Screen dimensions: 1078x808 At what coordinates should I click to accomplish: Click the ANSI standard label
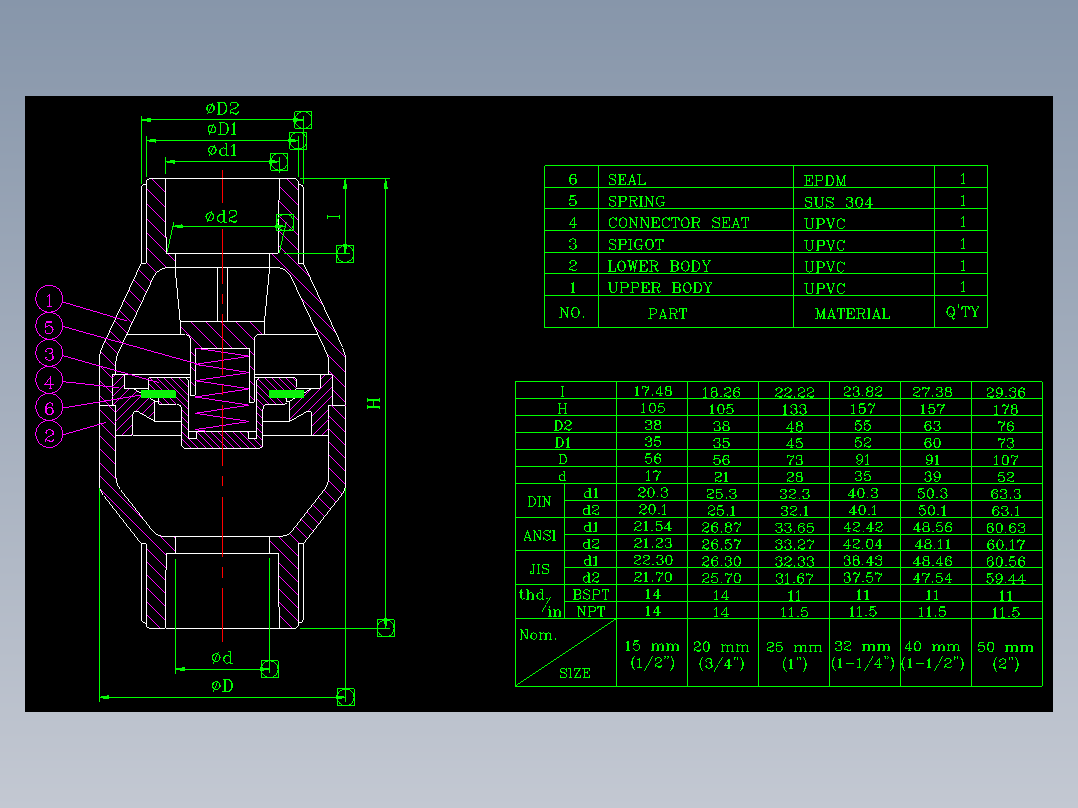point(540,536)
